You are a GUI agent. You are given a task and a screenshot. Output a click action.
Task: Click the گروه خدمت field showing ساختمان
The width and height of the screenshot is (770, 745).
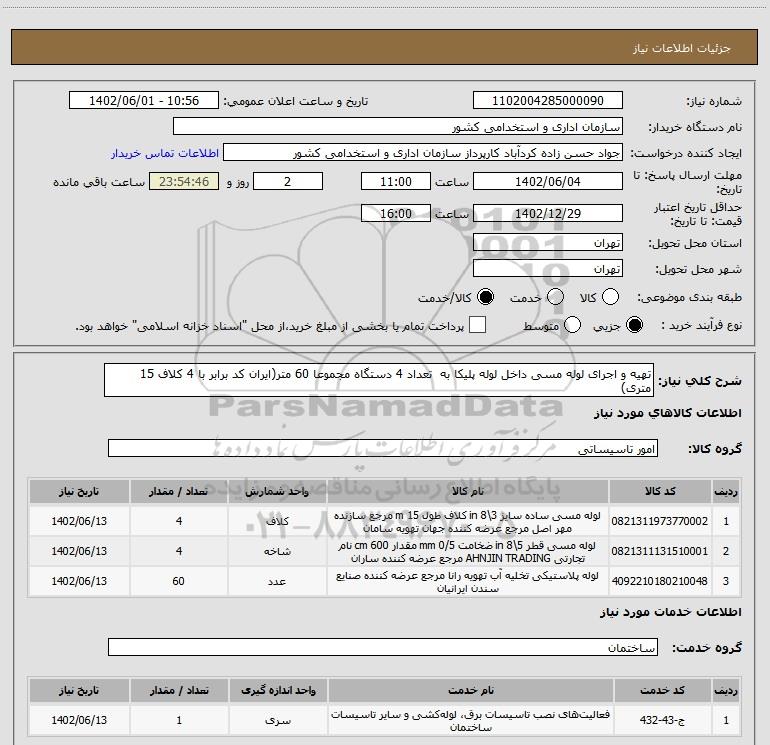[x=382, y=649]
